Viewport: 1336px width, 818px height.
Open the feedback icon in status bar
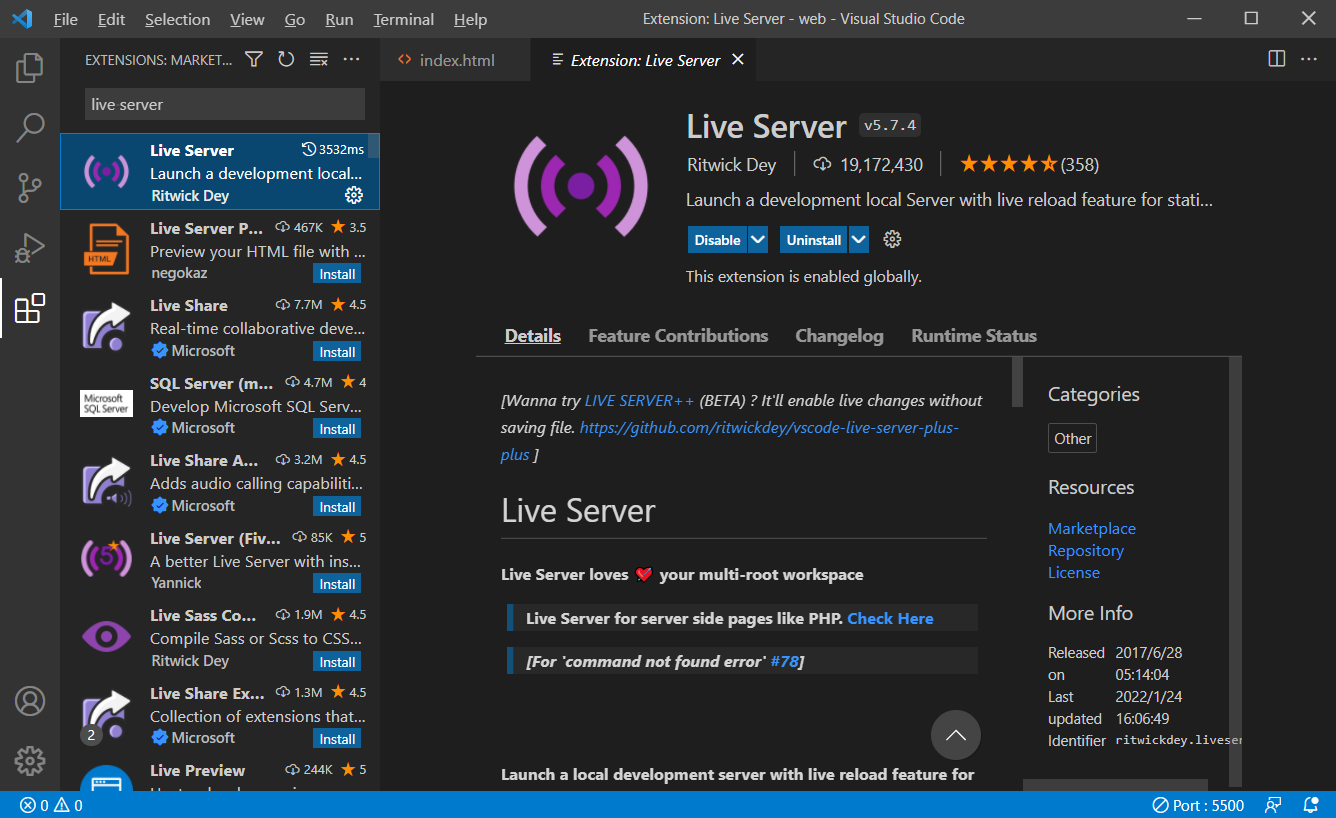pos(1273,805)
